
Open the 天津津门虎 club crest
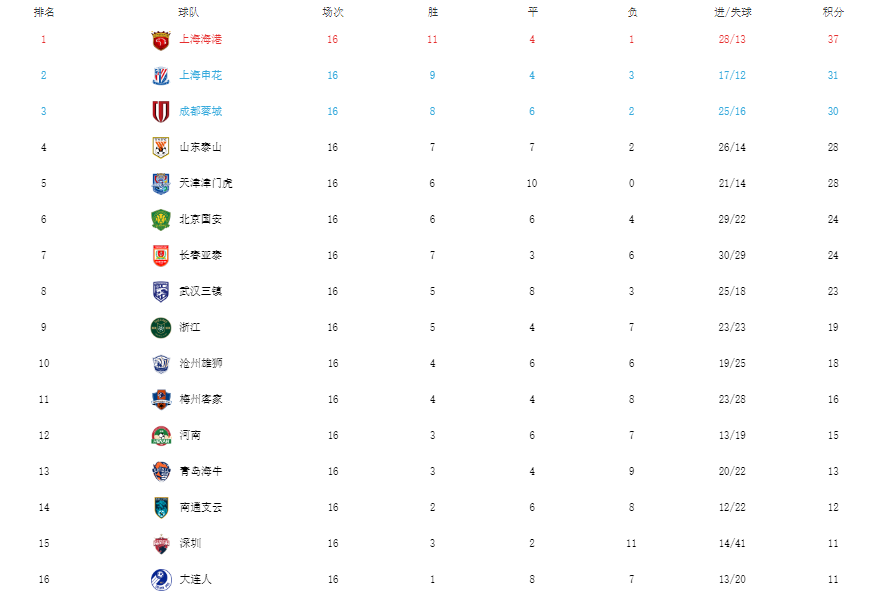click(160, 184)
